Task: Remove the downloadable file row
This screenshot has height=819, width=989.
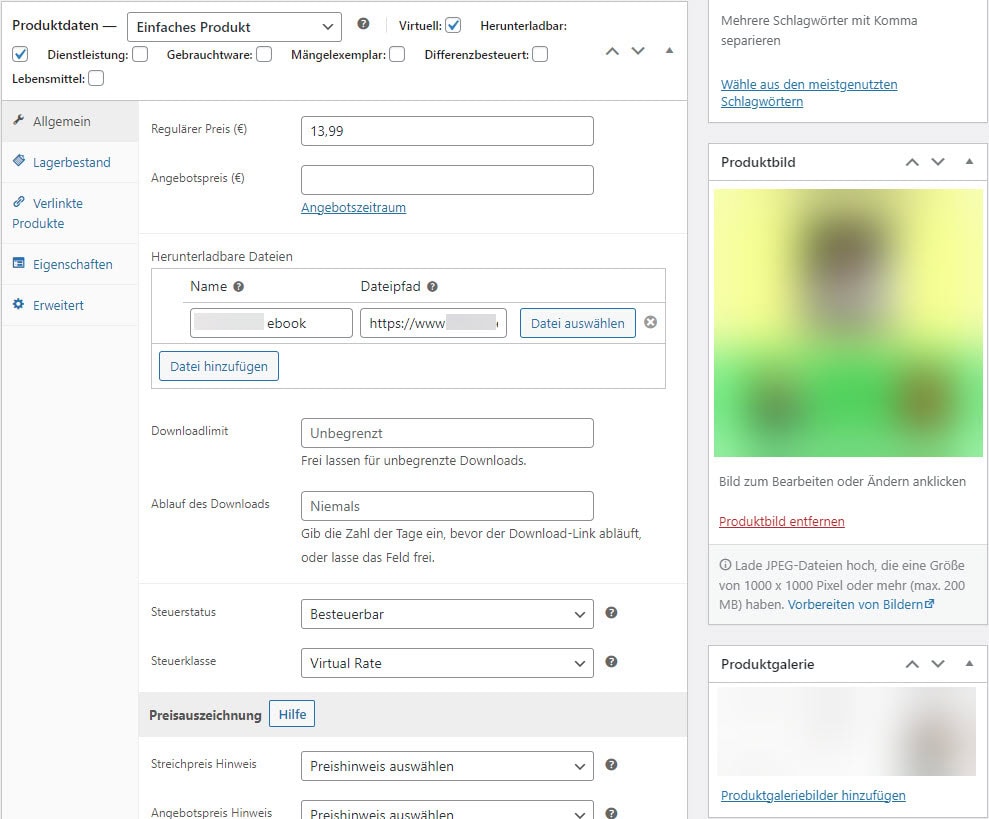Action: click(x=650, y=322)
